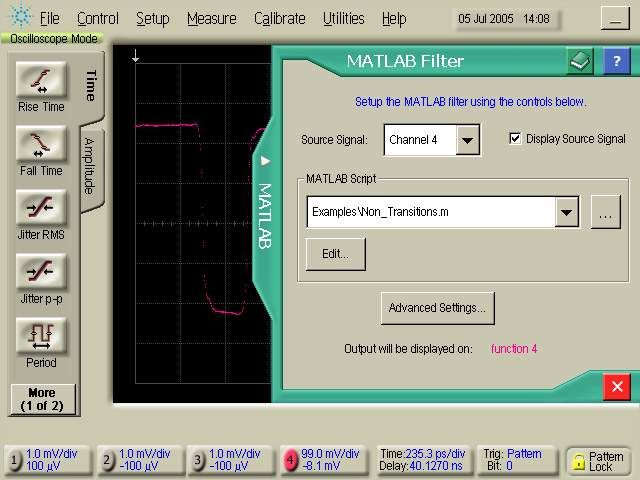Toggle the Display Source Signal checkbox
The width and height of the screenshot is (640, 480).
[x=516, y=139]
